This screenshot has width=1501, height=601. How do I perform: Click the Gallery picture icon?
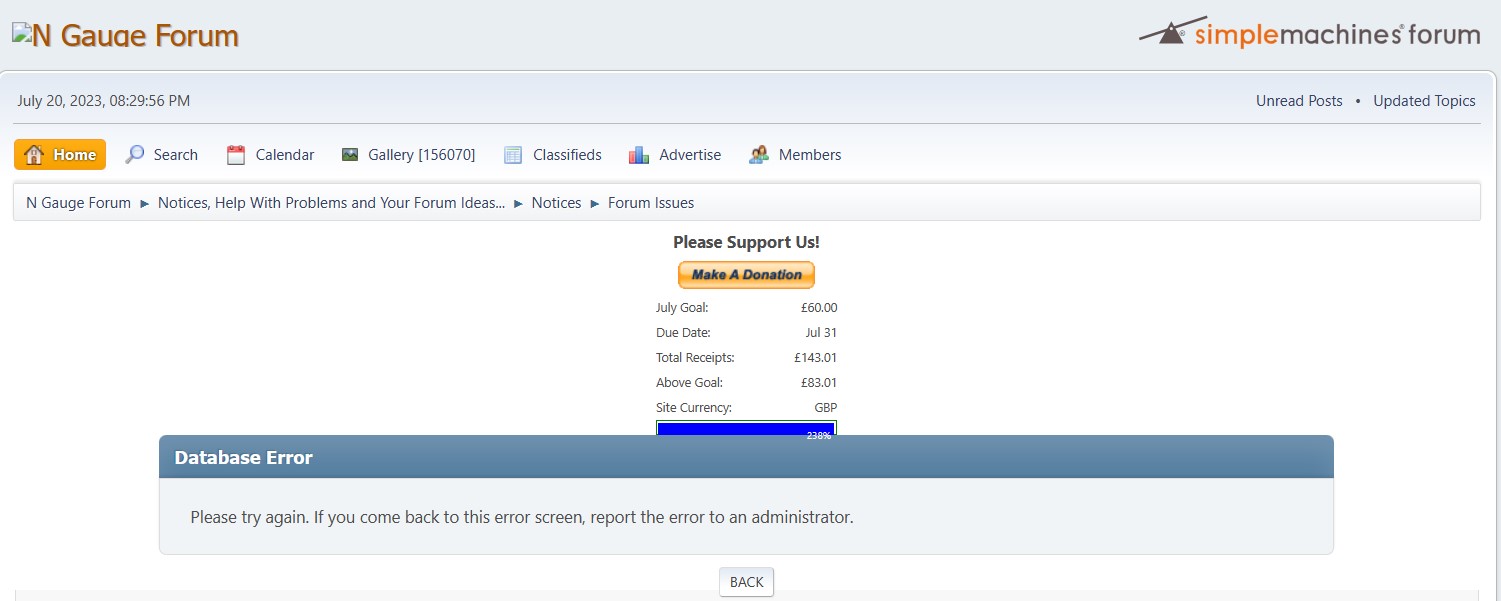[350, 155]
